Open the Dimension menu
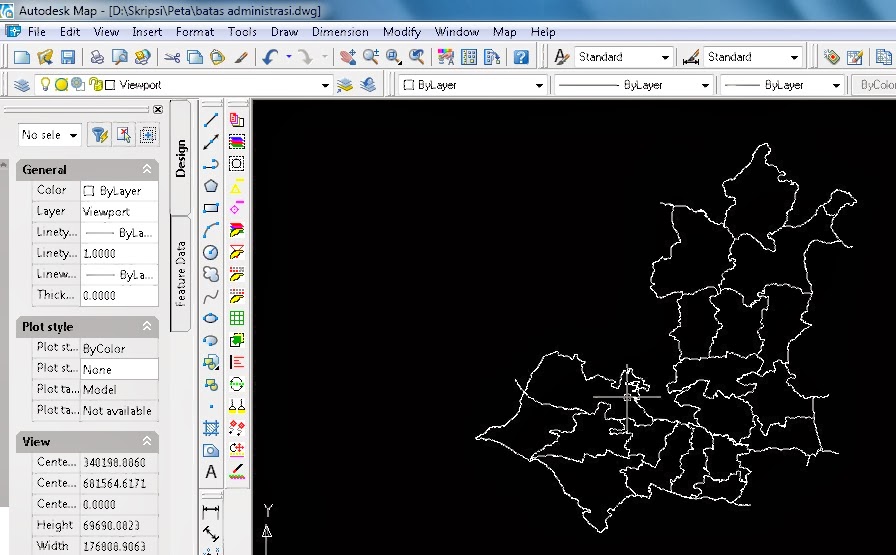 [x=340, y=32]
